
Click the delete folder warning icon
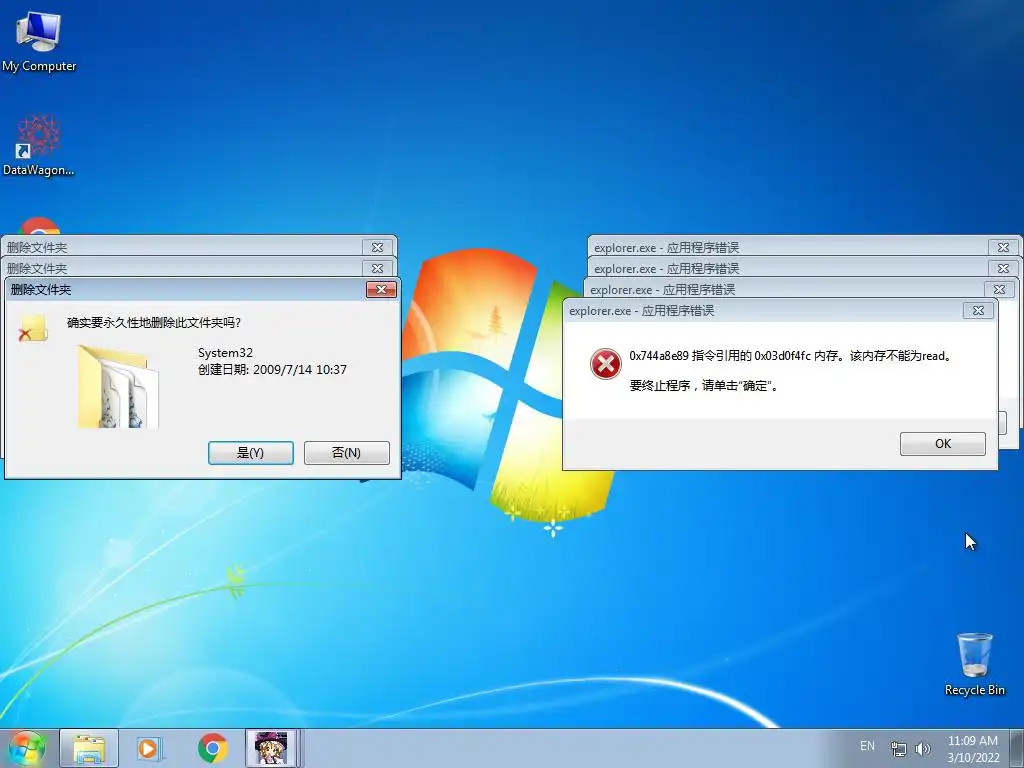click(33, 328)
